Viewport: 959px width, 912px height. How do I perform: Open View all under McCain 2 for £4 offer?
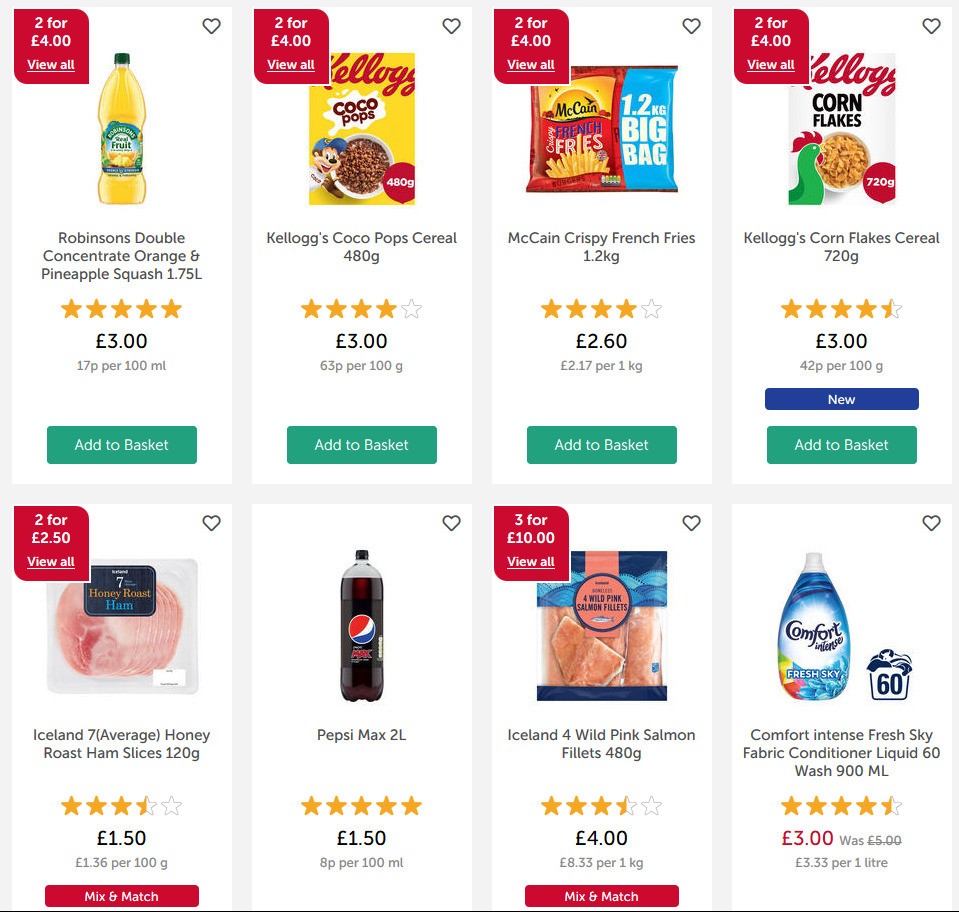pyautogui.click(x=530, y=64)
